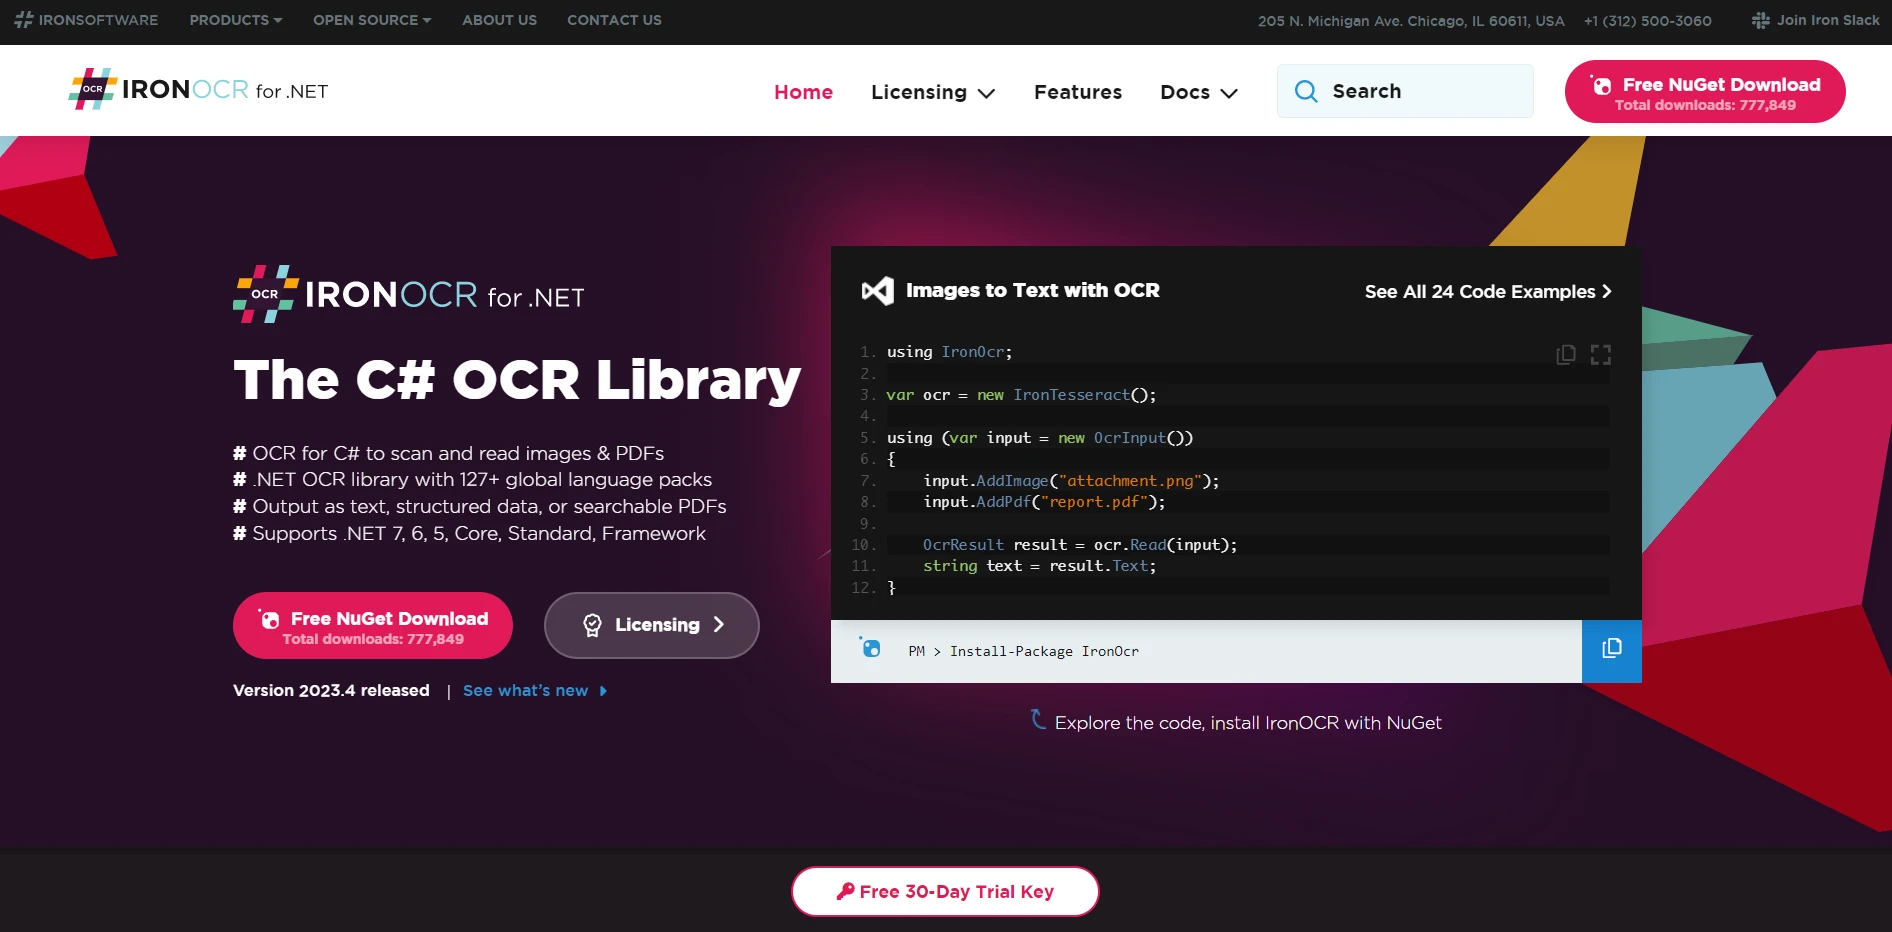Expand the Licensing menu in navigation
1892x932 pixels.
point(932,92)
